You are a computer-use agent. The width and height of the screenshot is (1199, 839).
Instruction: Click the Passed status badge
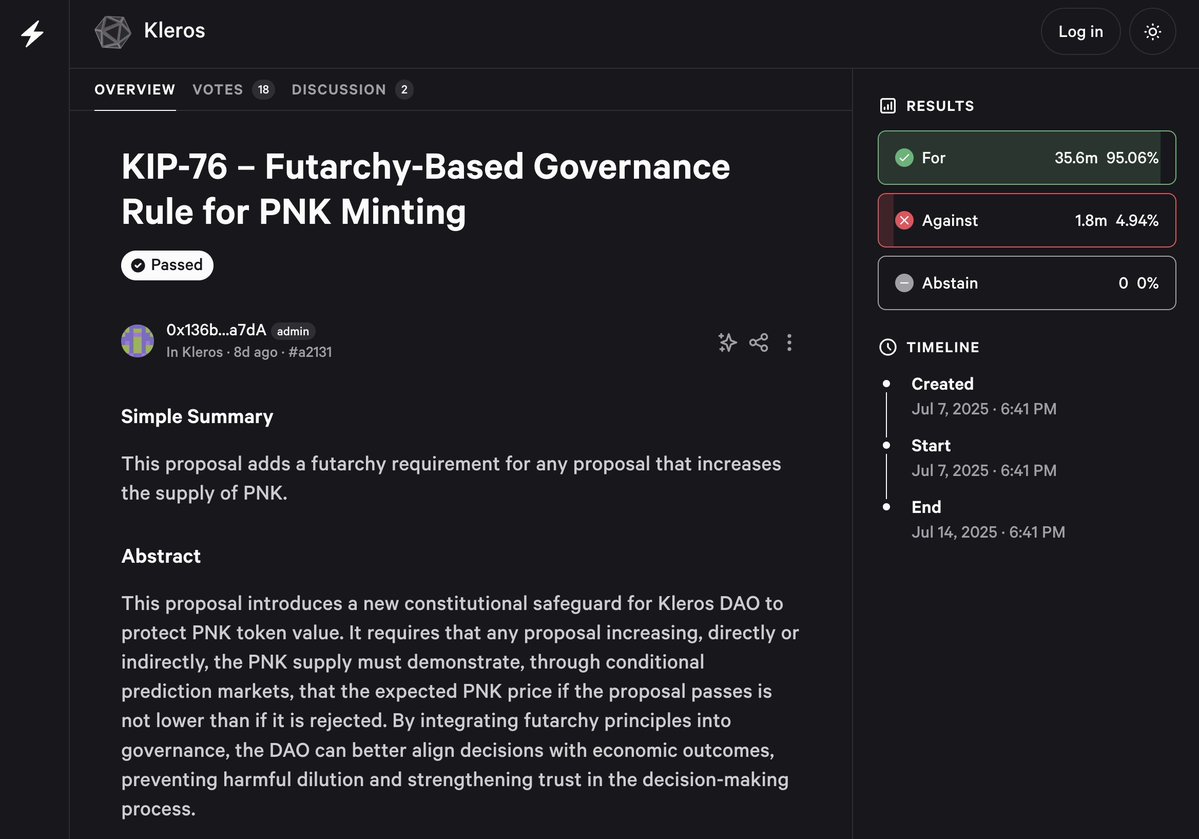(x=167, y=265)
